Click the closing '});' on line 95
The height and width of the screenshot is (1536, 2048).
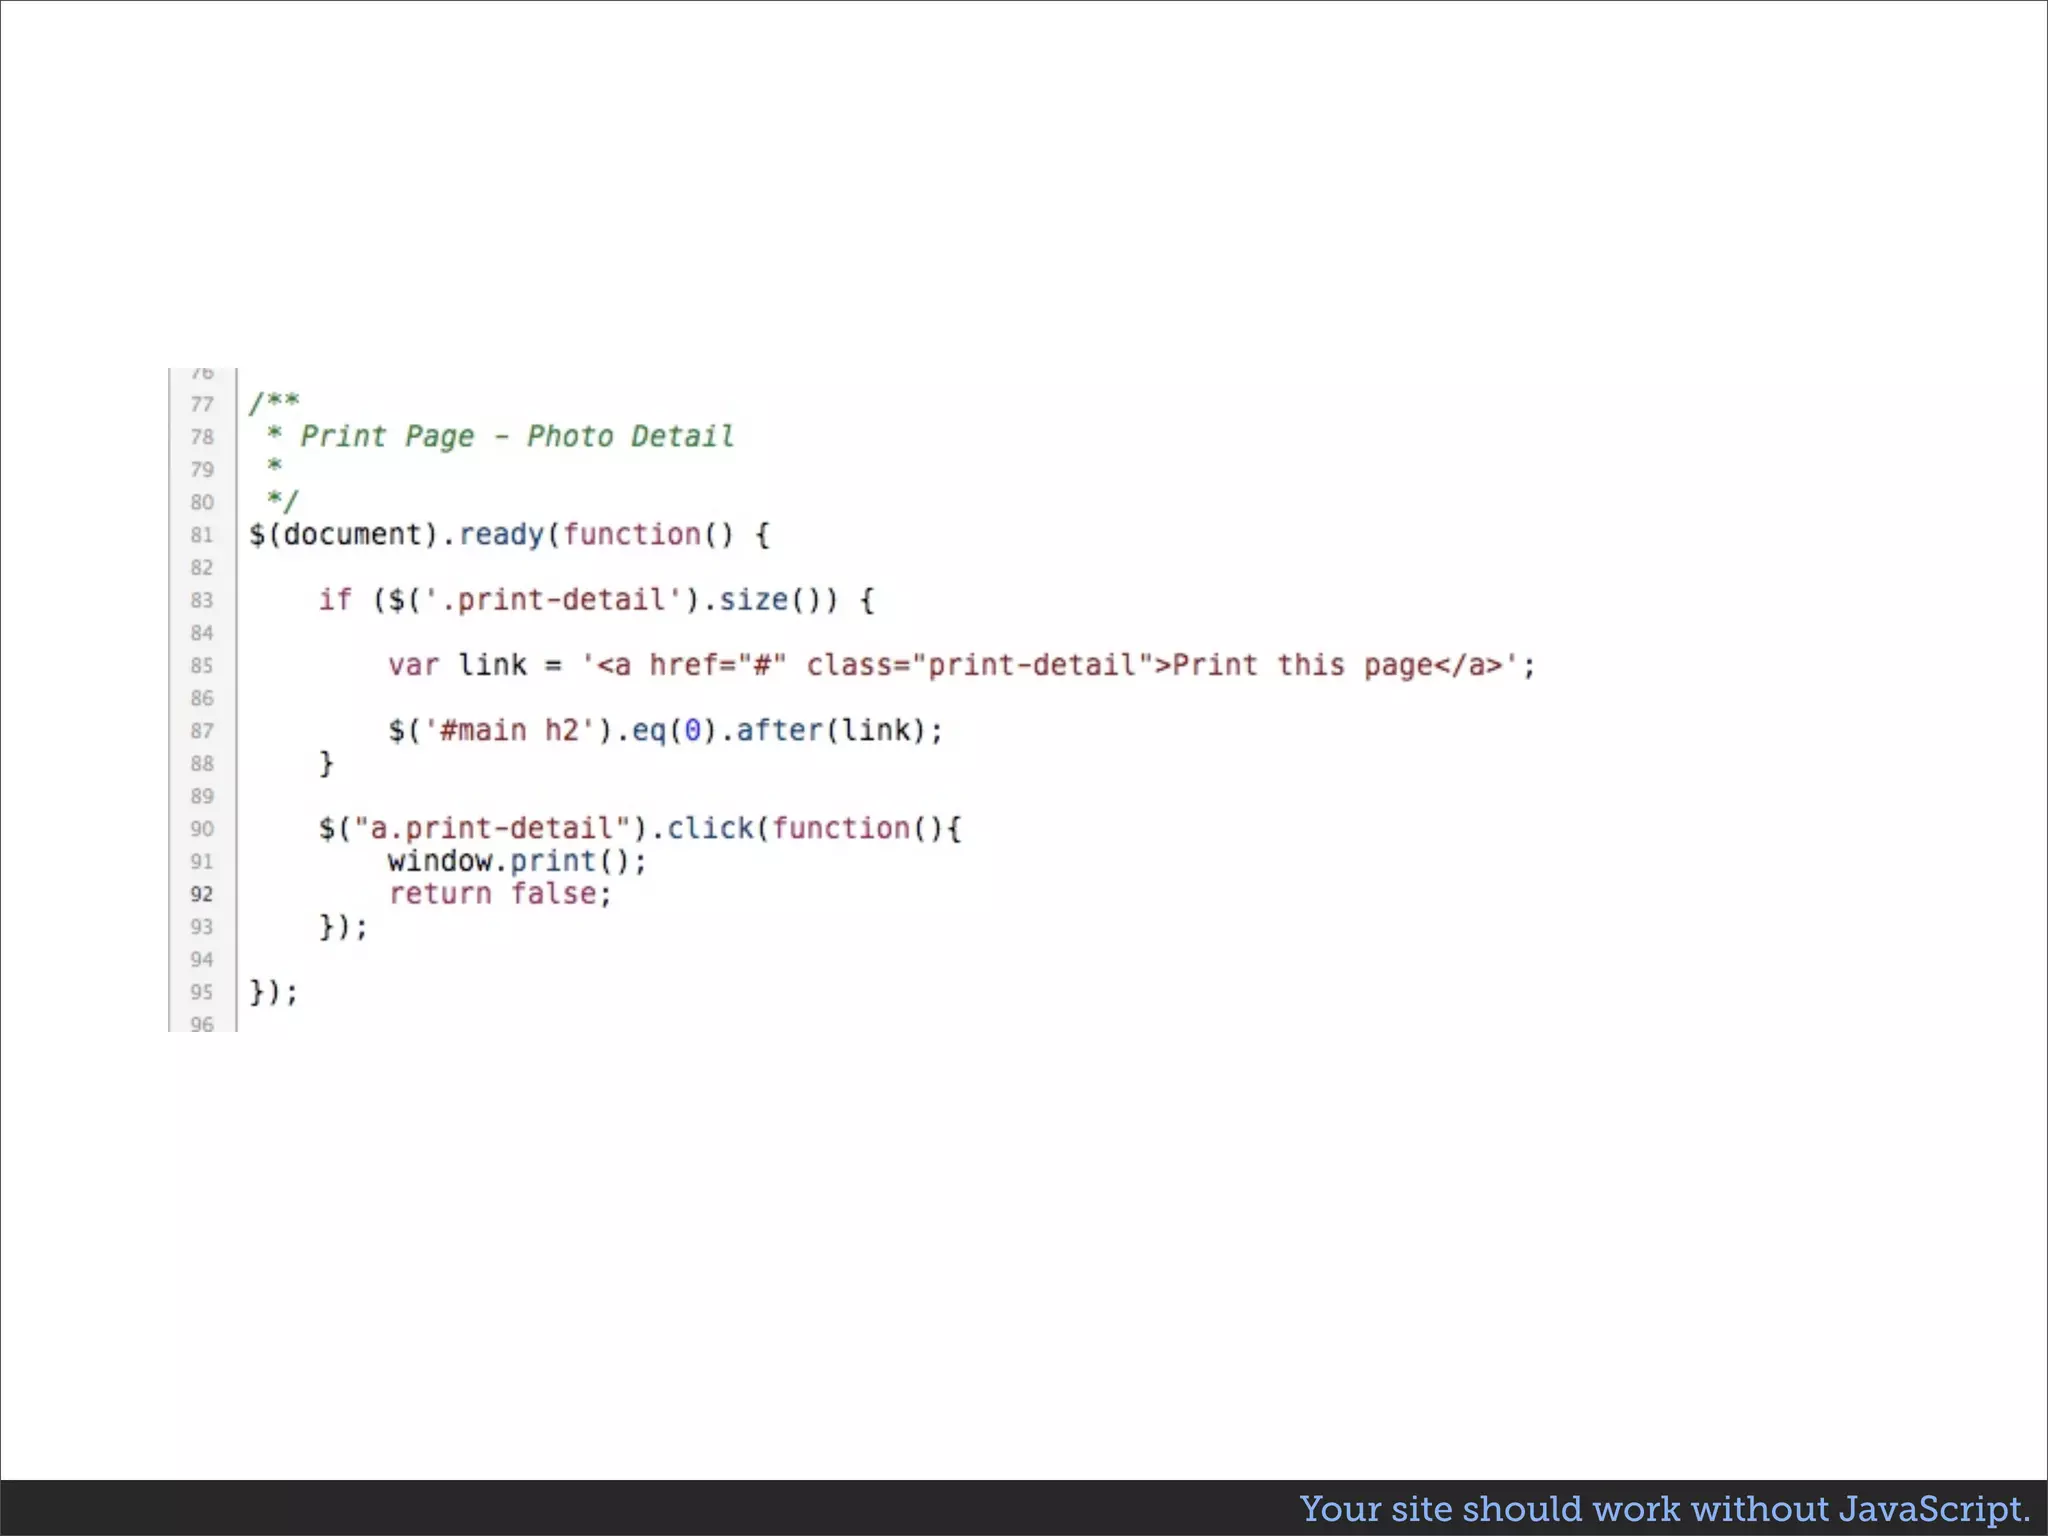pyautogui.click(x=274, y=992)
